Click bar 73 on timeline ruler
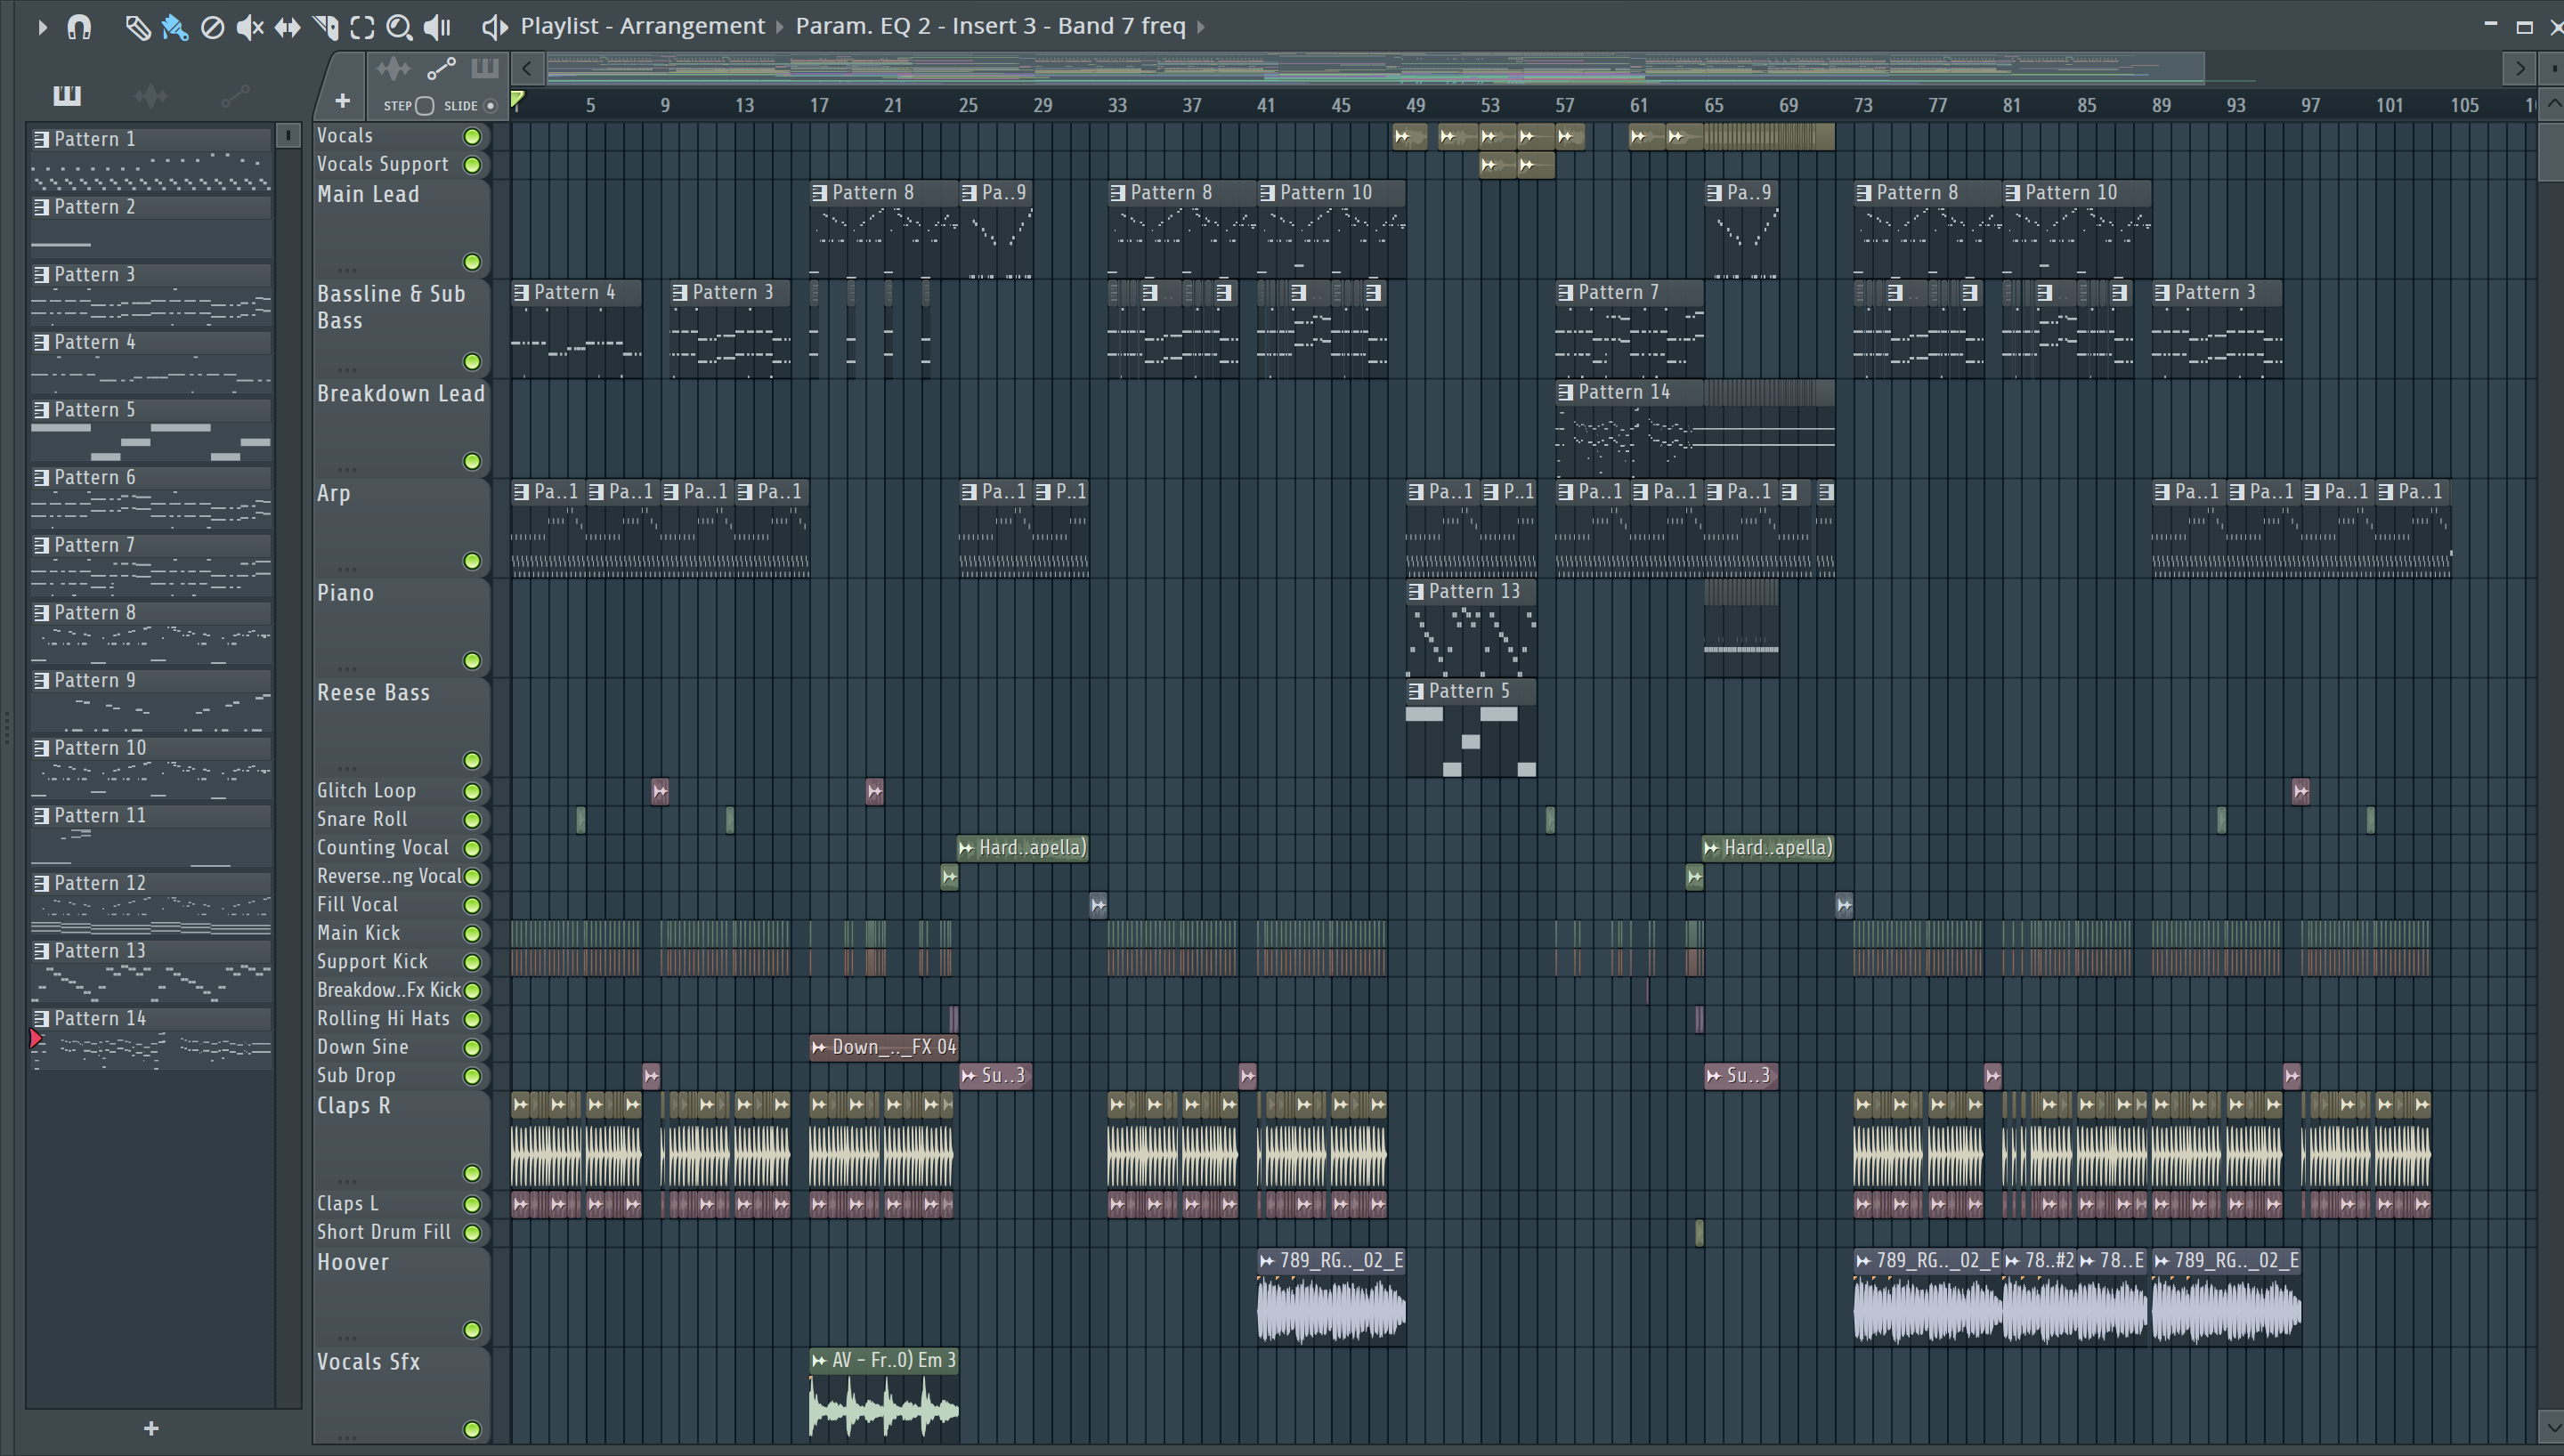 (x=1862, y=106)
